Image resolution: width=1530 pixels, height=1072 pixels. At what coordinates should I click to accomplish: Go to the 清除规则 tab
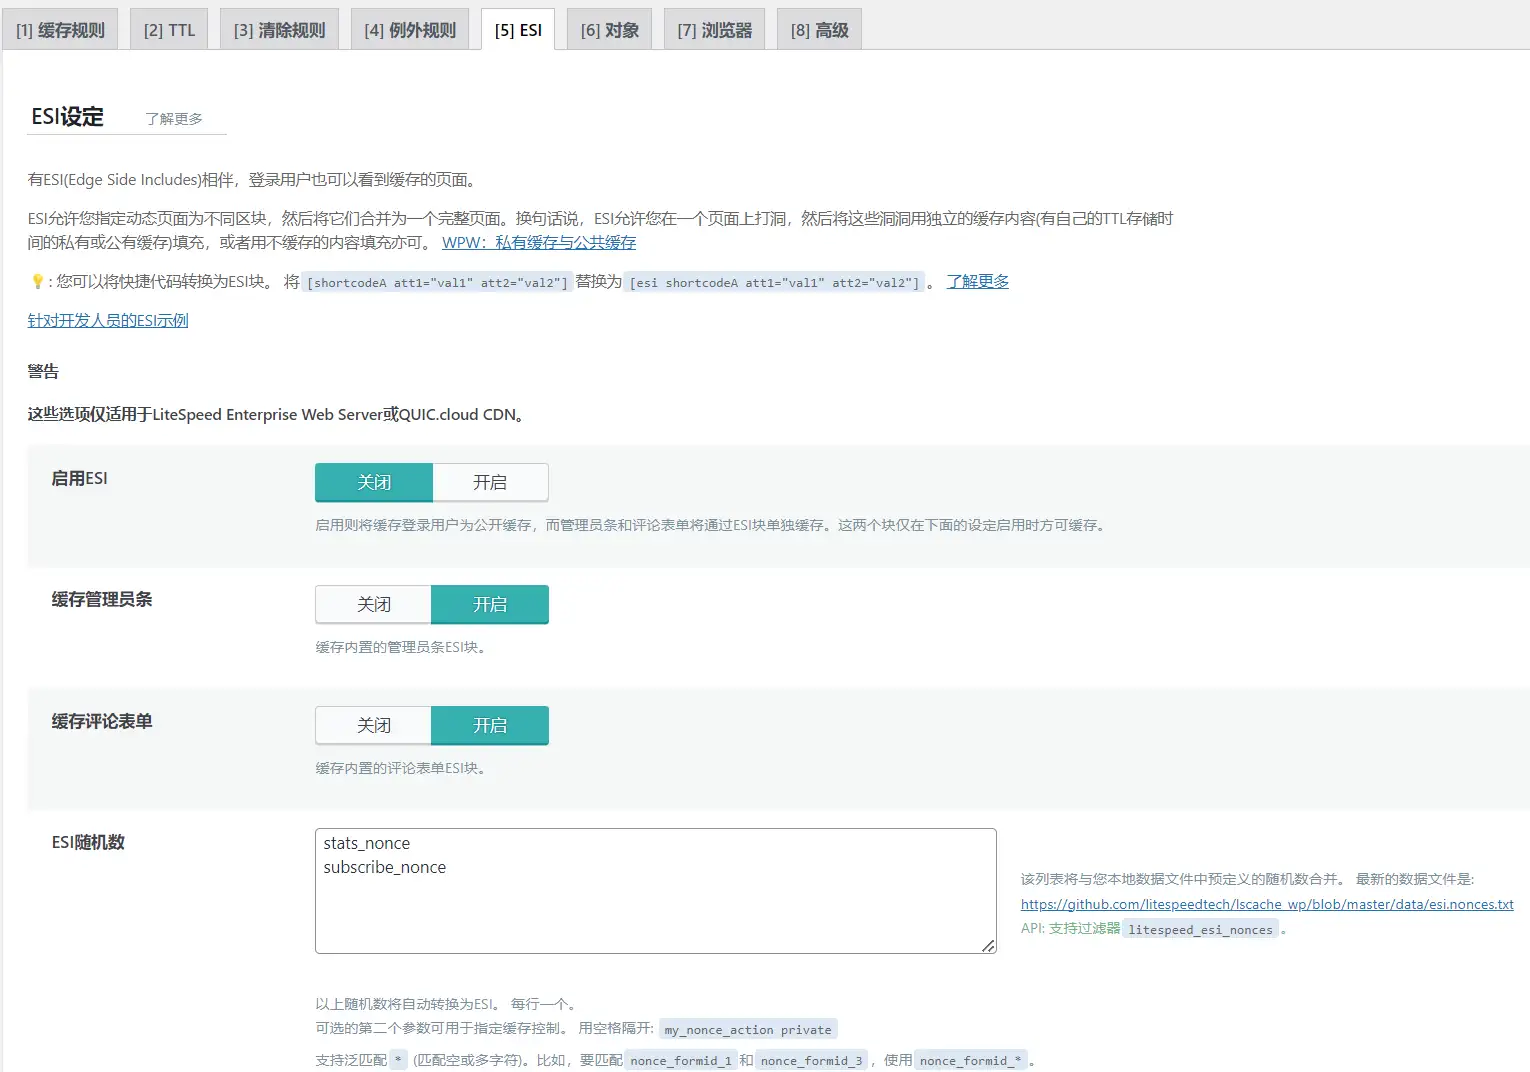click(x=279, y=30)
